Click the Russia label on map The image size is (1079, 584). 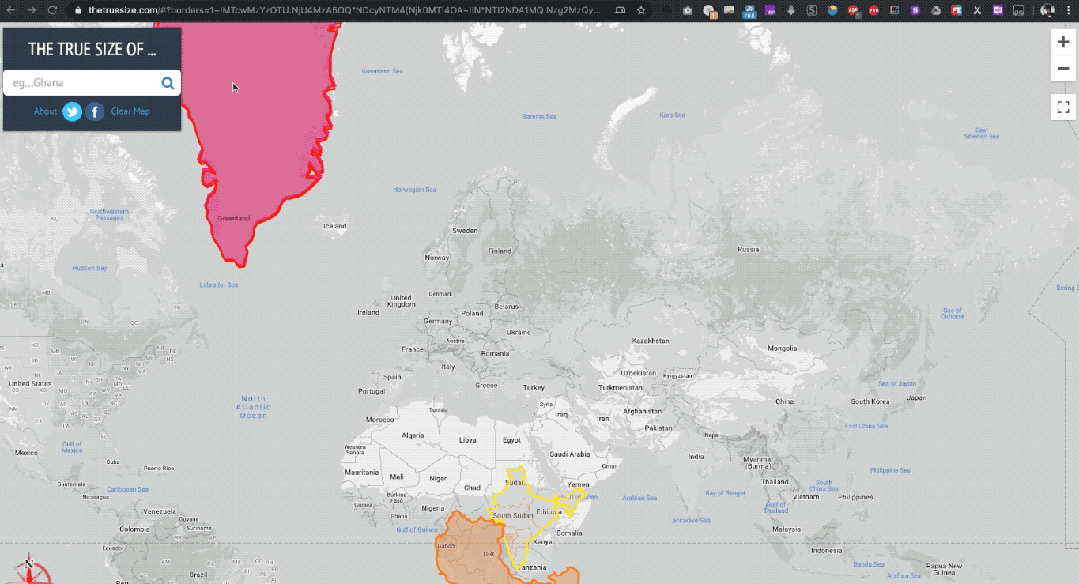coord(748,250)
